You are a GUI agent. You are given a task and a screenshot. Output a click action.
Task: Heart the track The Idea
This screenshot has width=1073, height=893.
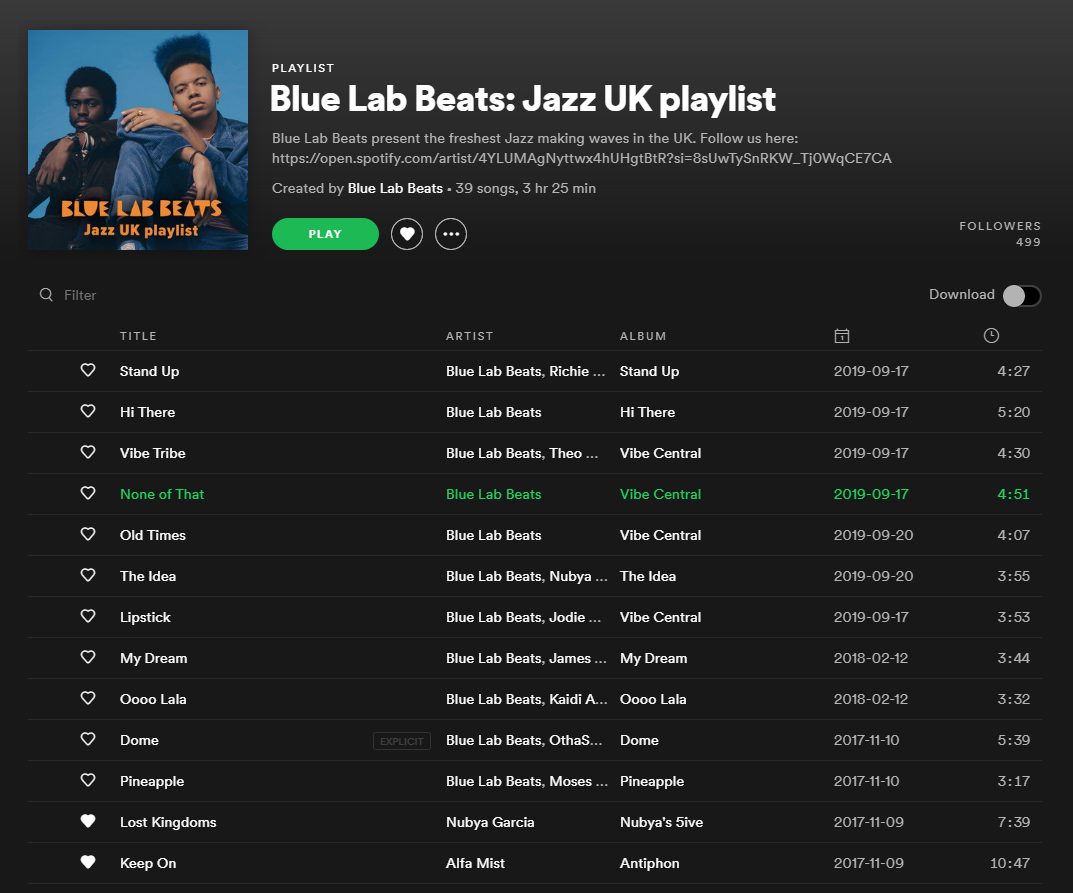(x=88, y=575)
